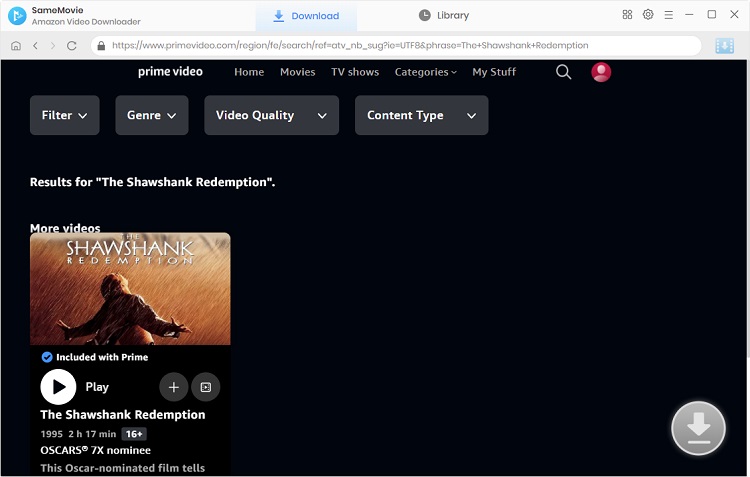
Task: Open the TV shows menu item
Action: click(355, 72)
